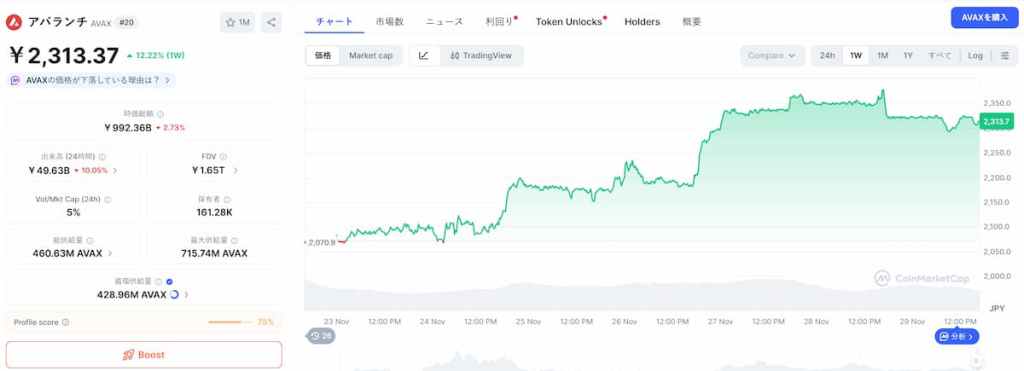Click the 25 Nov date label on axis

point(528,321)
